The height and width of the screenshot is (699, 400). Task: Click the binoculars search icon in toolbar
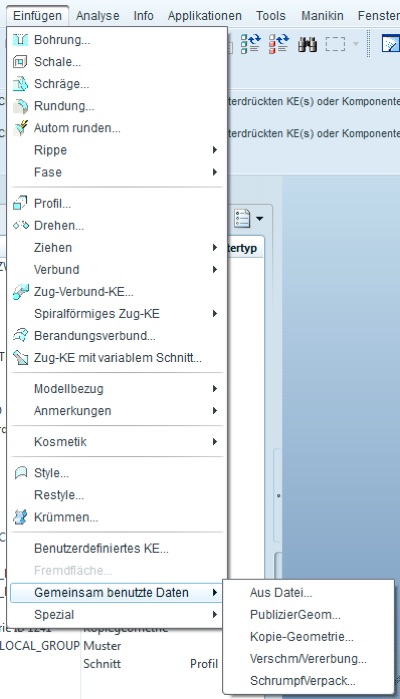307,44
